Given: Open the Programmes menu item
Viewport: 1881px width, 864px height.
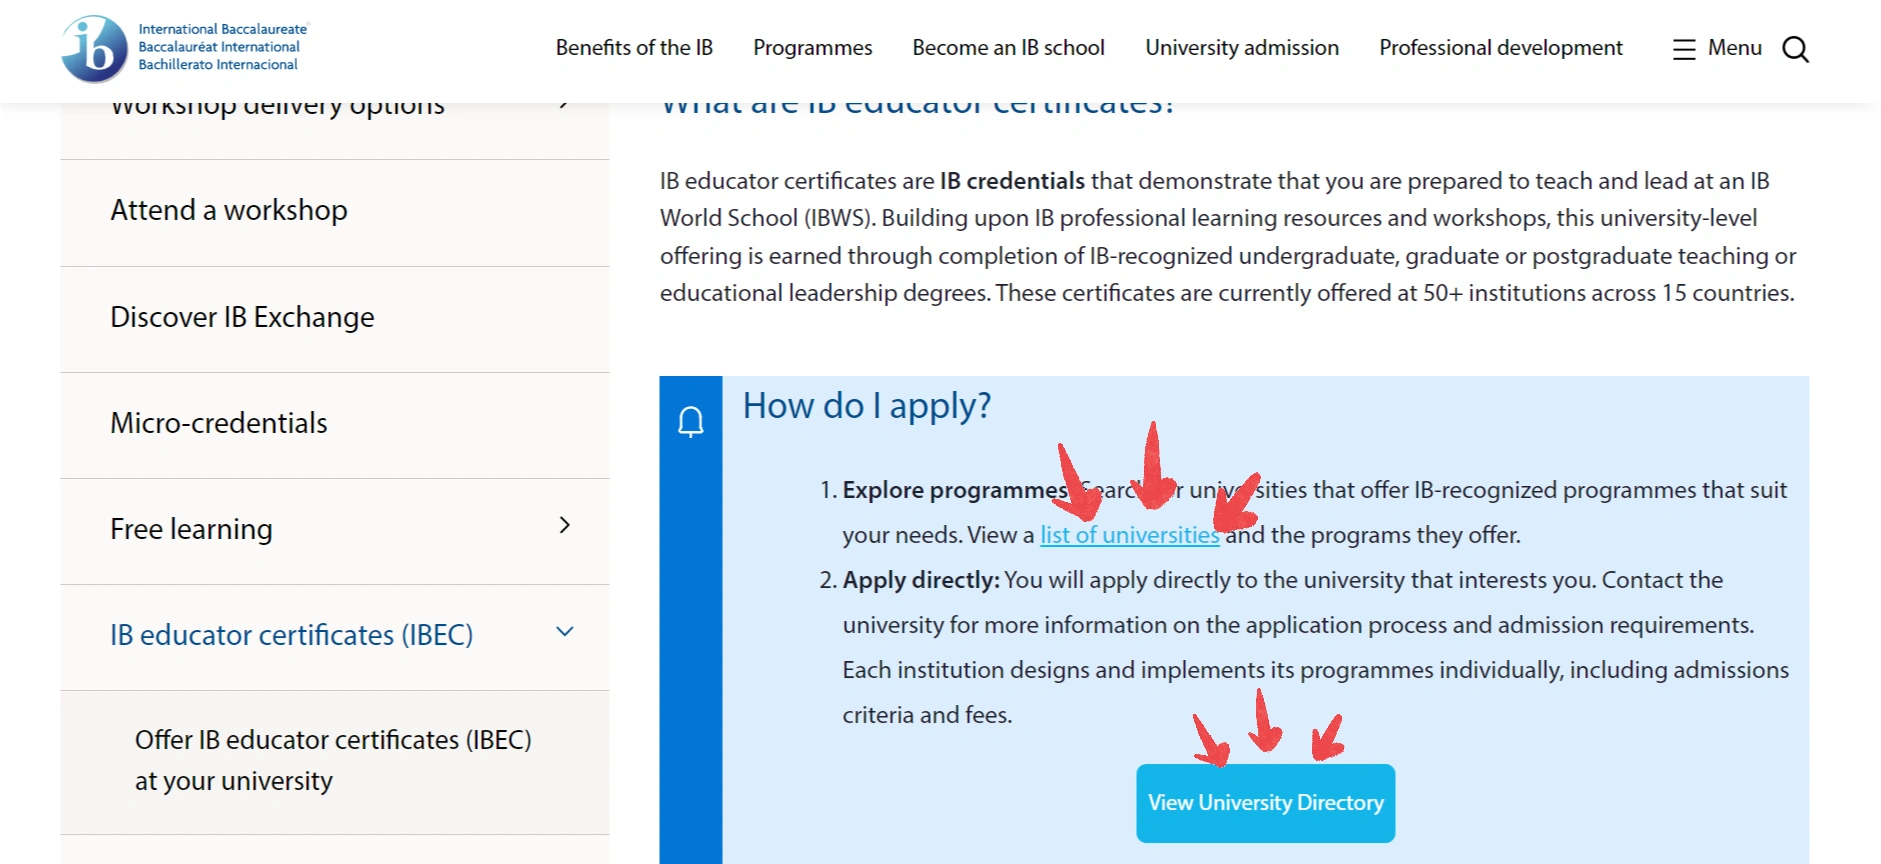Looking at the screenshot, I should (x=812, y=48).
